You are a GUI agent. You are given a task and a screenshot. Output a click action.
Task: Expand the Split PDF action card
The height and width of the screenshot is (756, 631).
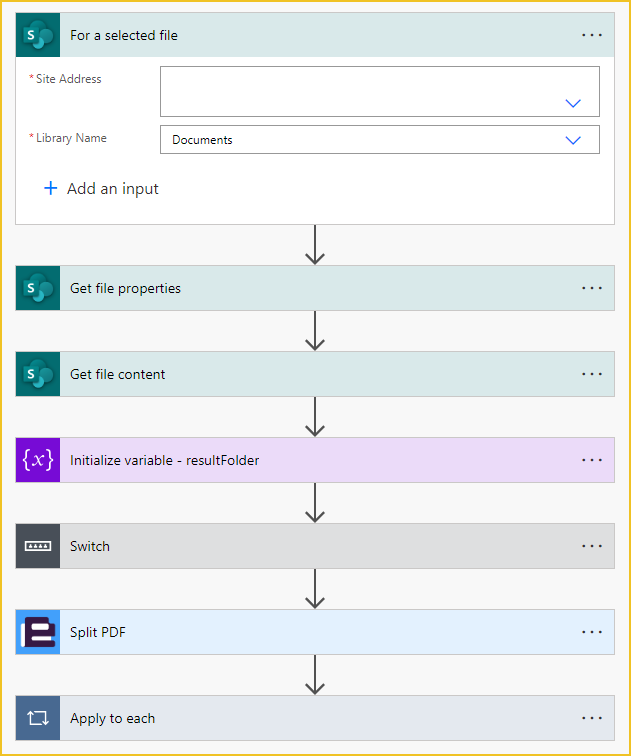coord(315,632)
